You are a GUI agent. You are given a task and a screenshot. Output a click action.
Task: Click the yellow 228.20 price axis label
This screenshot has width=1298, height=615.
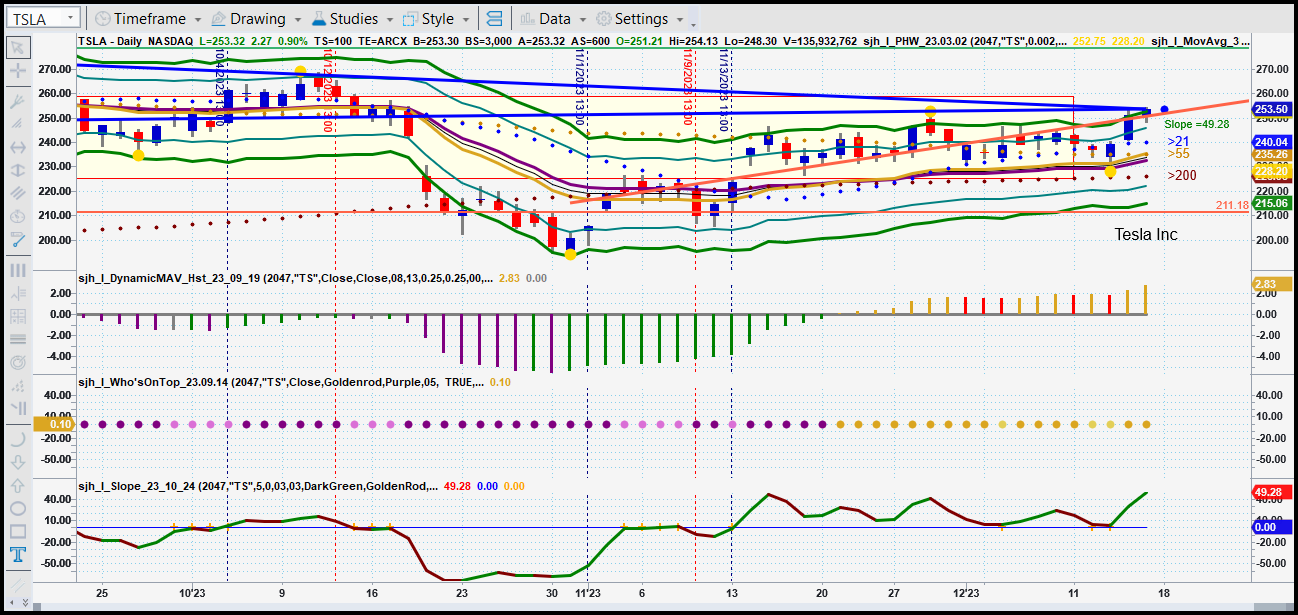1272,171
